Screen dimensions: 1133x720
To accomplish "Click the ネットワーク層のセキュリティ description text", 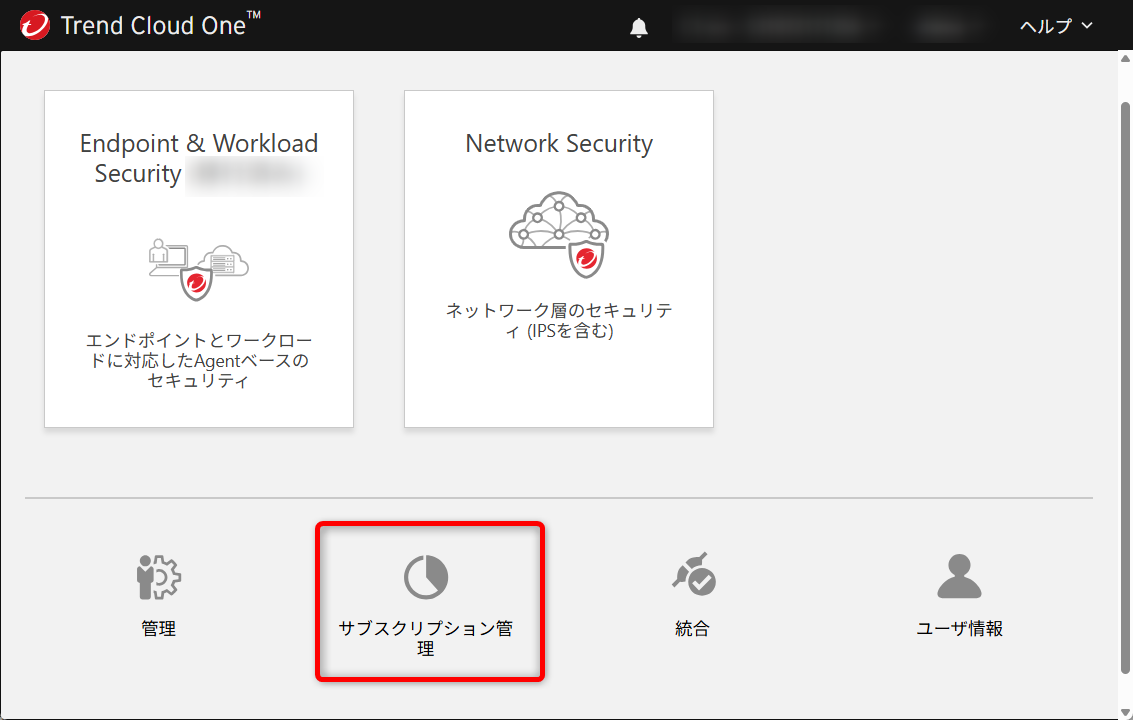I will coord(559,320).
